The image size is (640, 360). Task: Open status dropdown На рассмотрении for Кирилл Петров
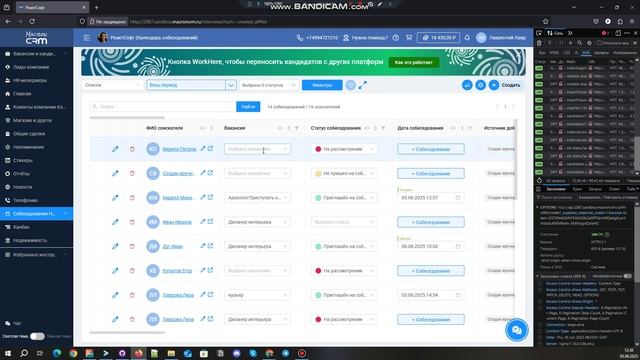(x=344, y=149)
